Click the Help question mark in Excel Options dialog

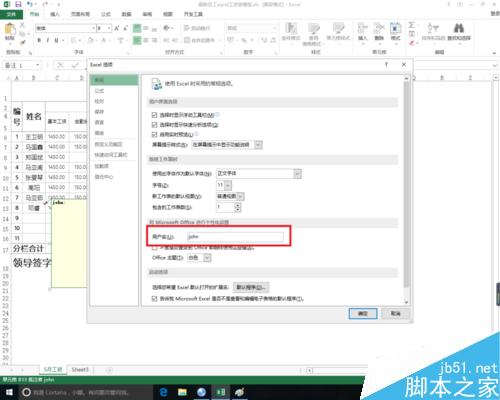[386, 65]
